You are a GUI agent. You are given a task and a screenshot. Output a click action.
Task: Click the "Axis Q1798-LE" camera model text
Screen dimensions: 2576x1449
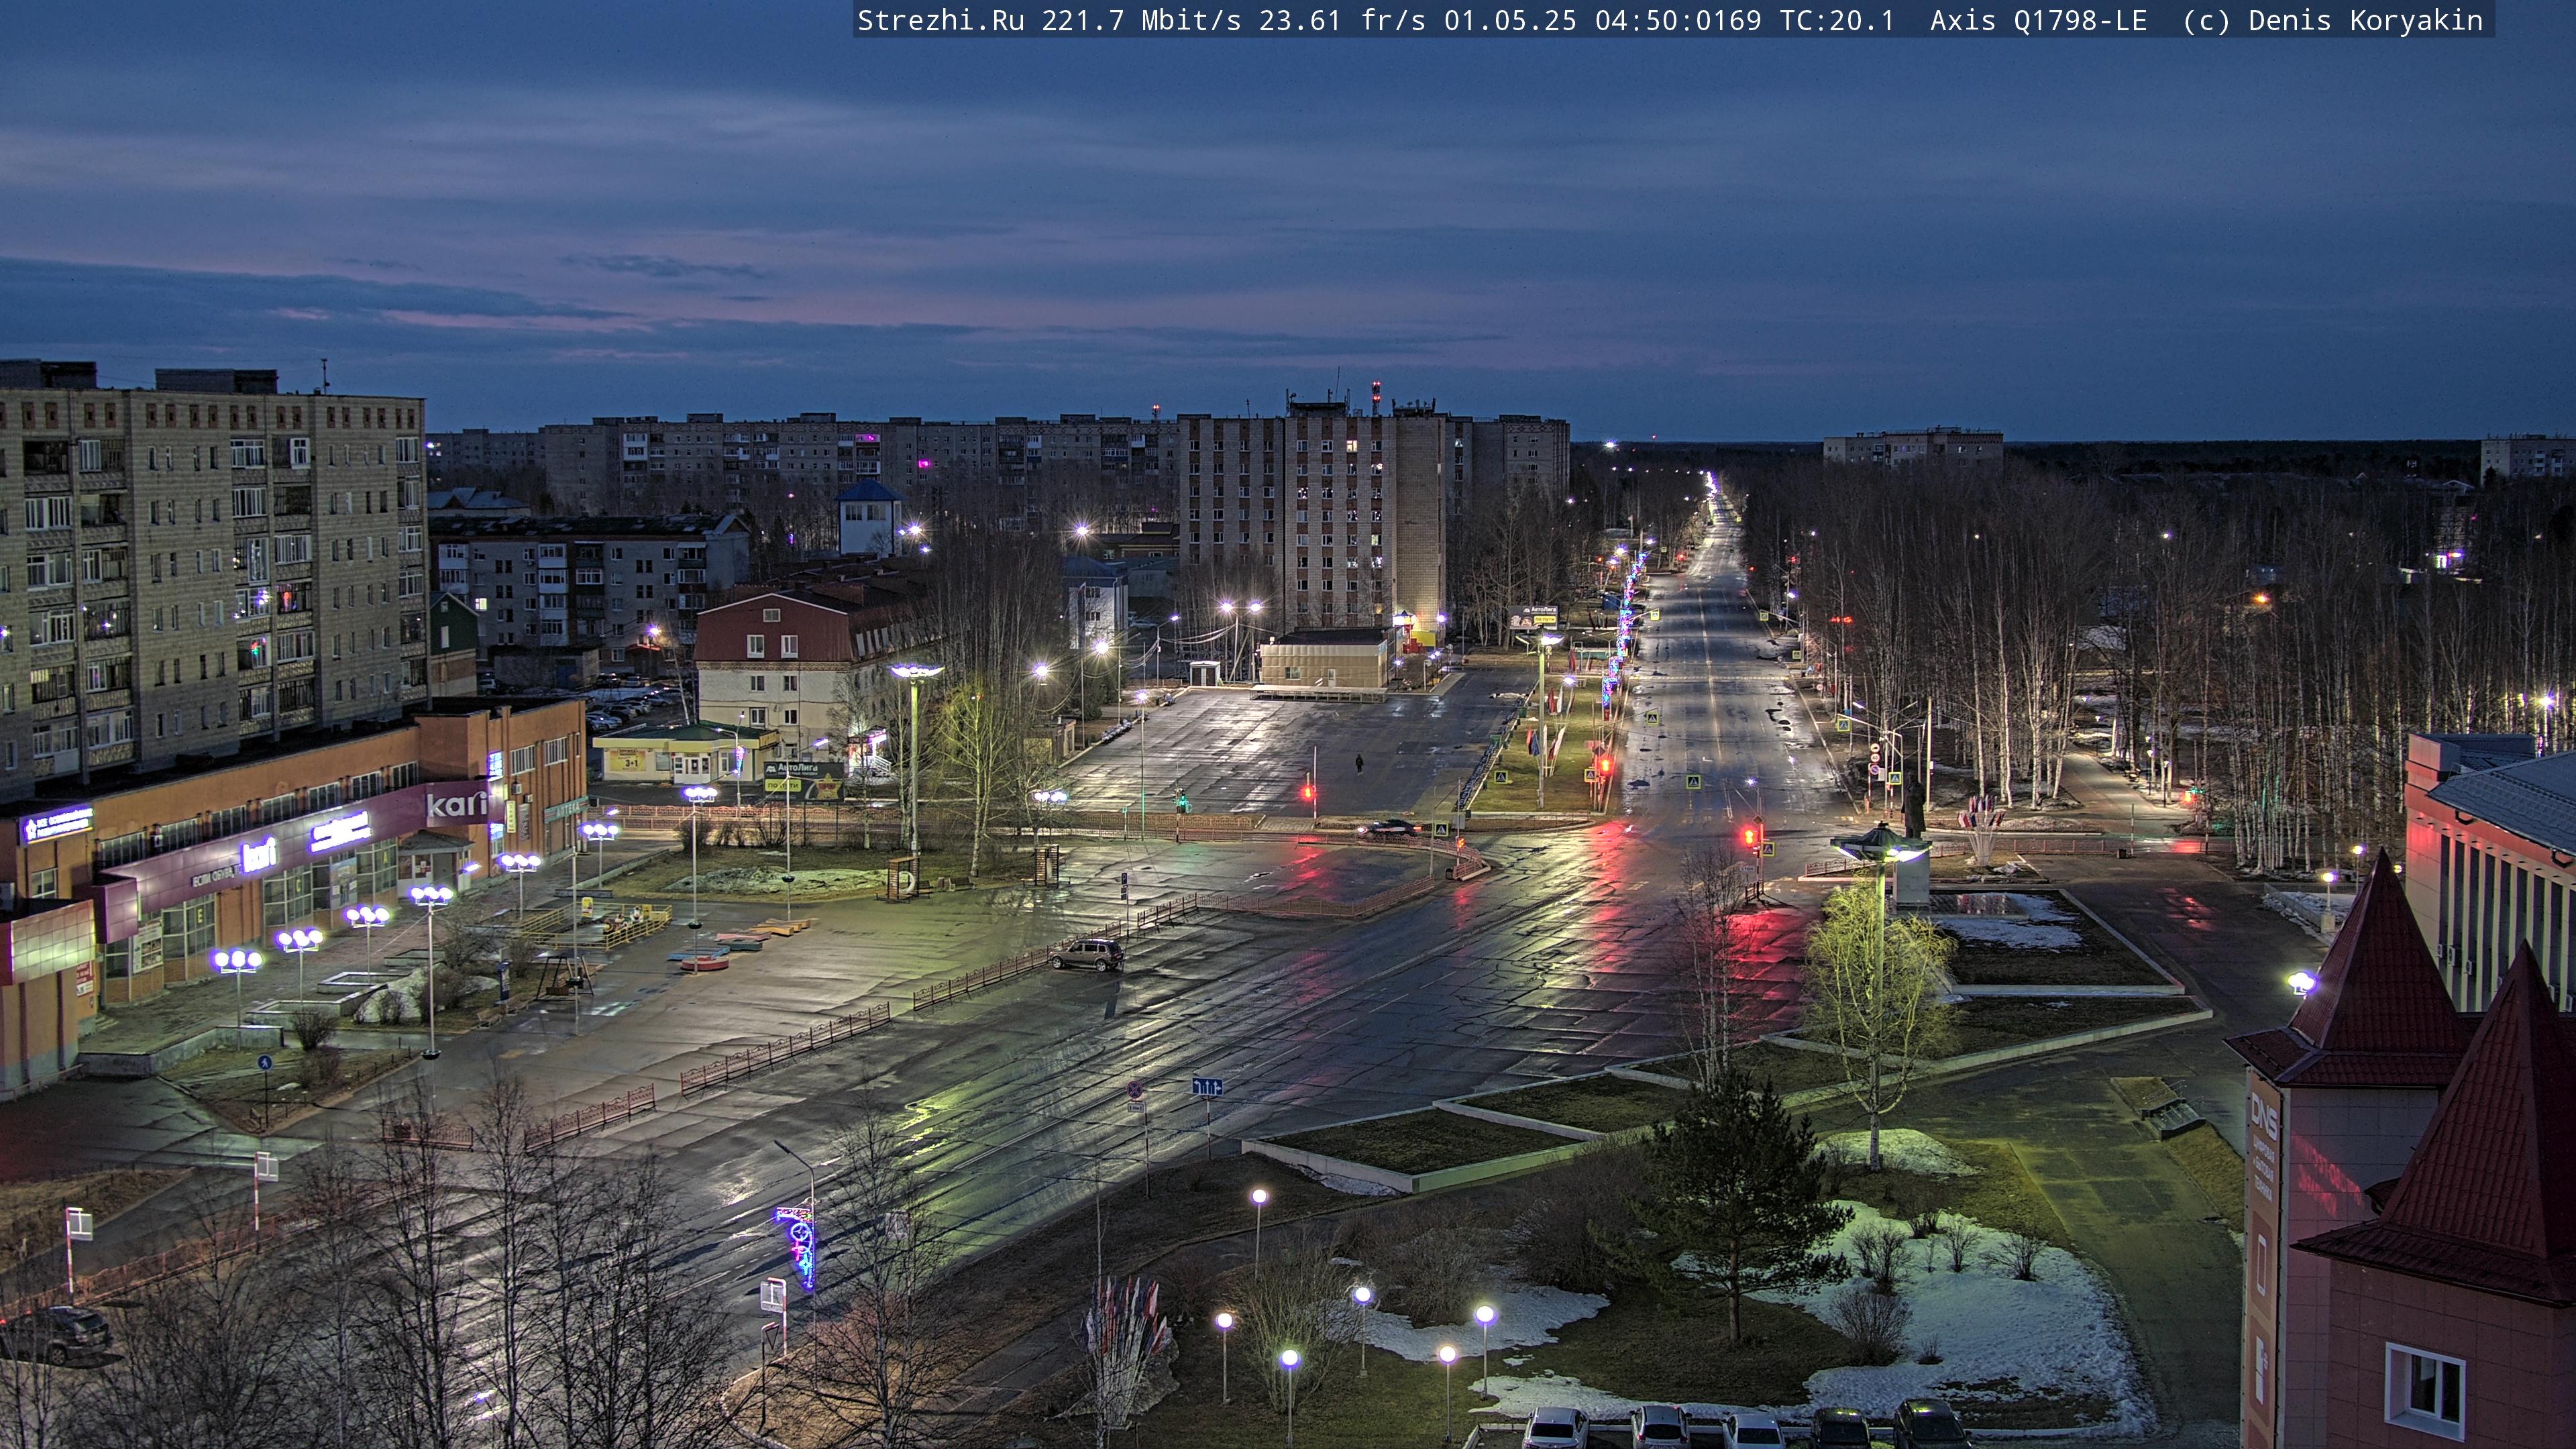tap(2038, 21)
